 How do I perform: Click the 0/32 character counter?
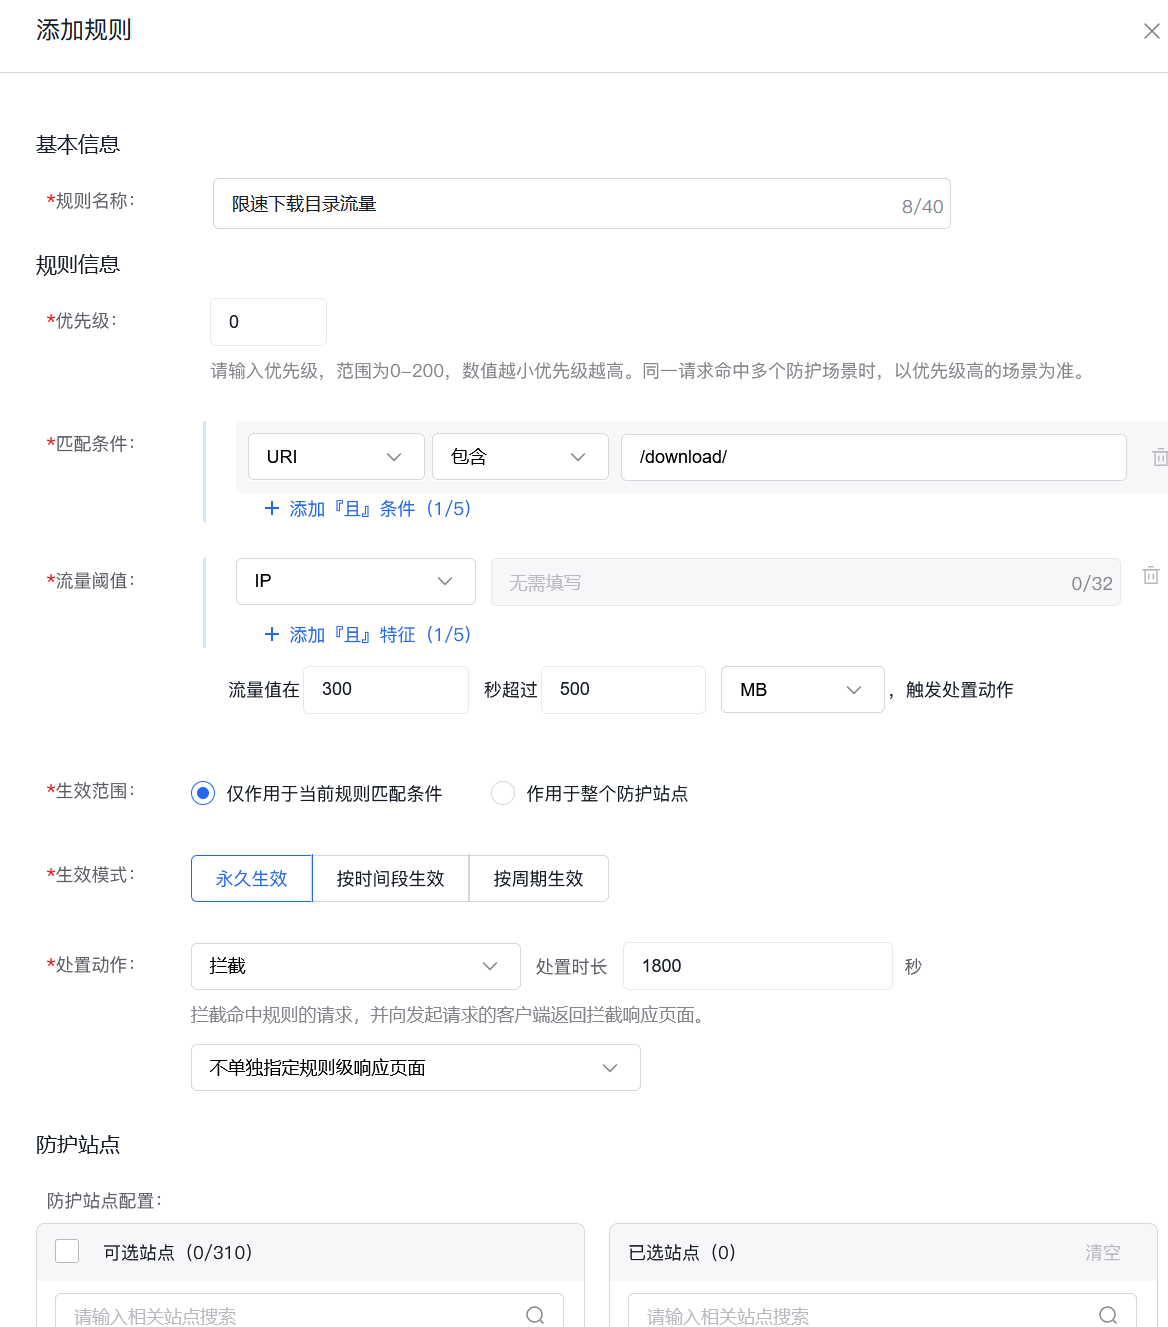(1092, 583)
